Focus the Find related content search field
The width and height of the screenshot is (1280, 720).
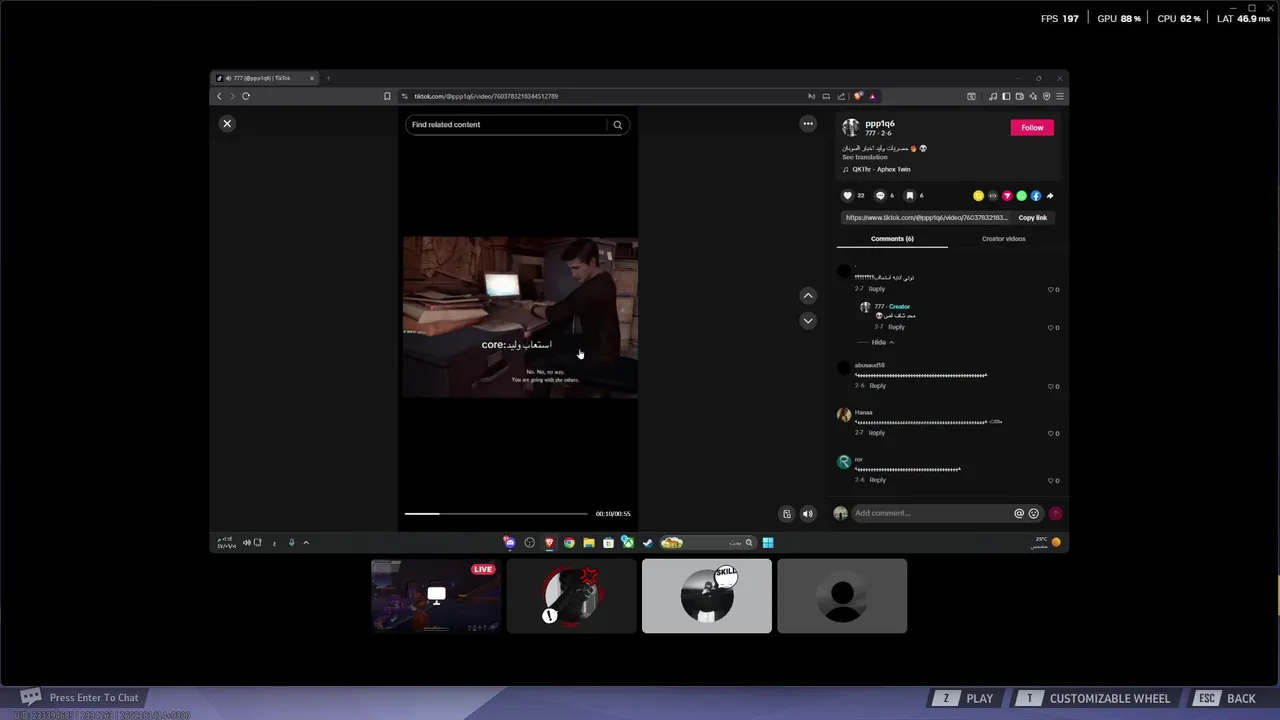pos(507,125)
